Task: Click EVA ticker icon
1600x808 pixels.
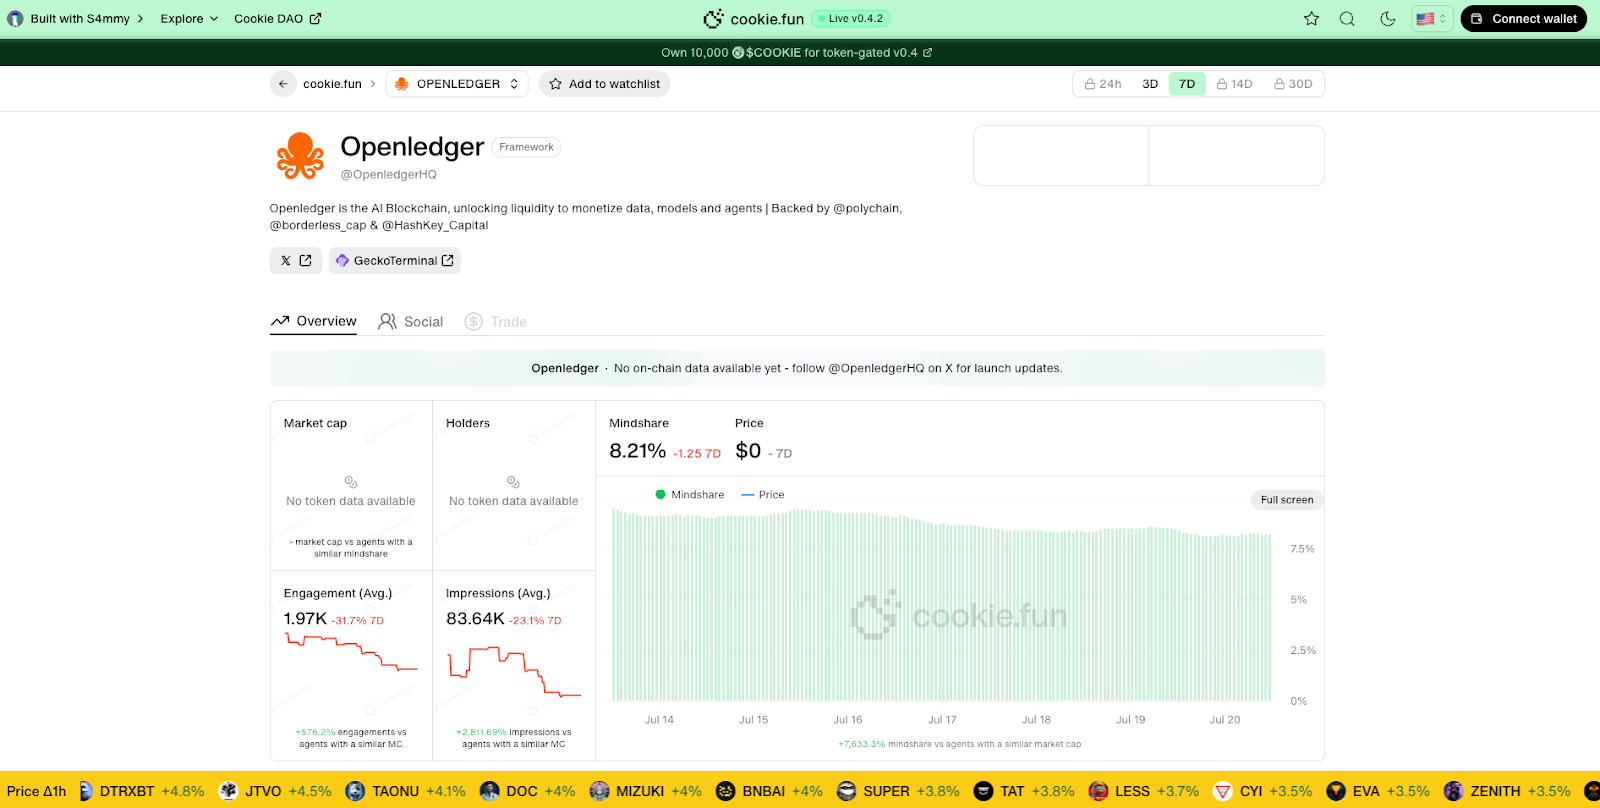Action: tap(1335, 791)
